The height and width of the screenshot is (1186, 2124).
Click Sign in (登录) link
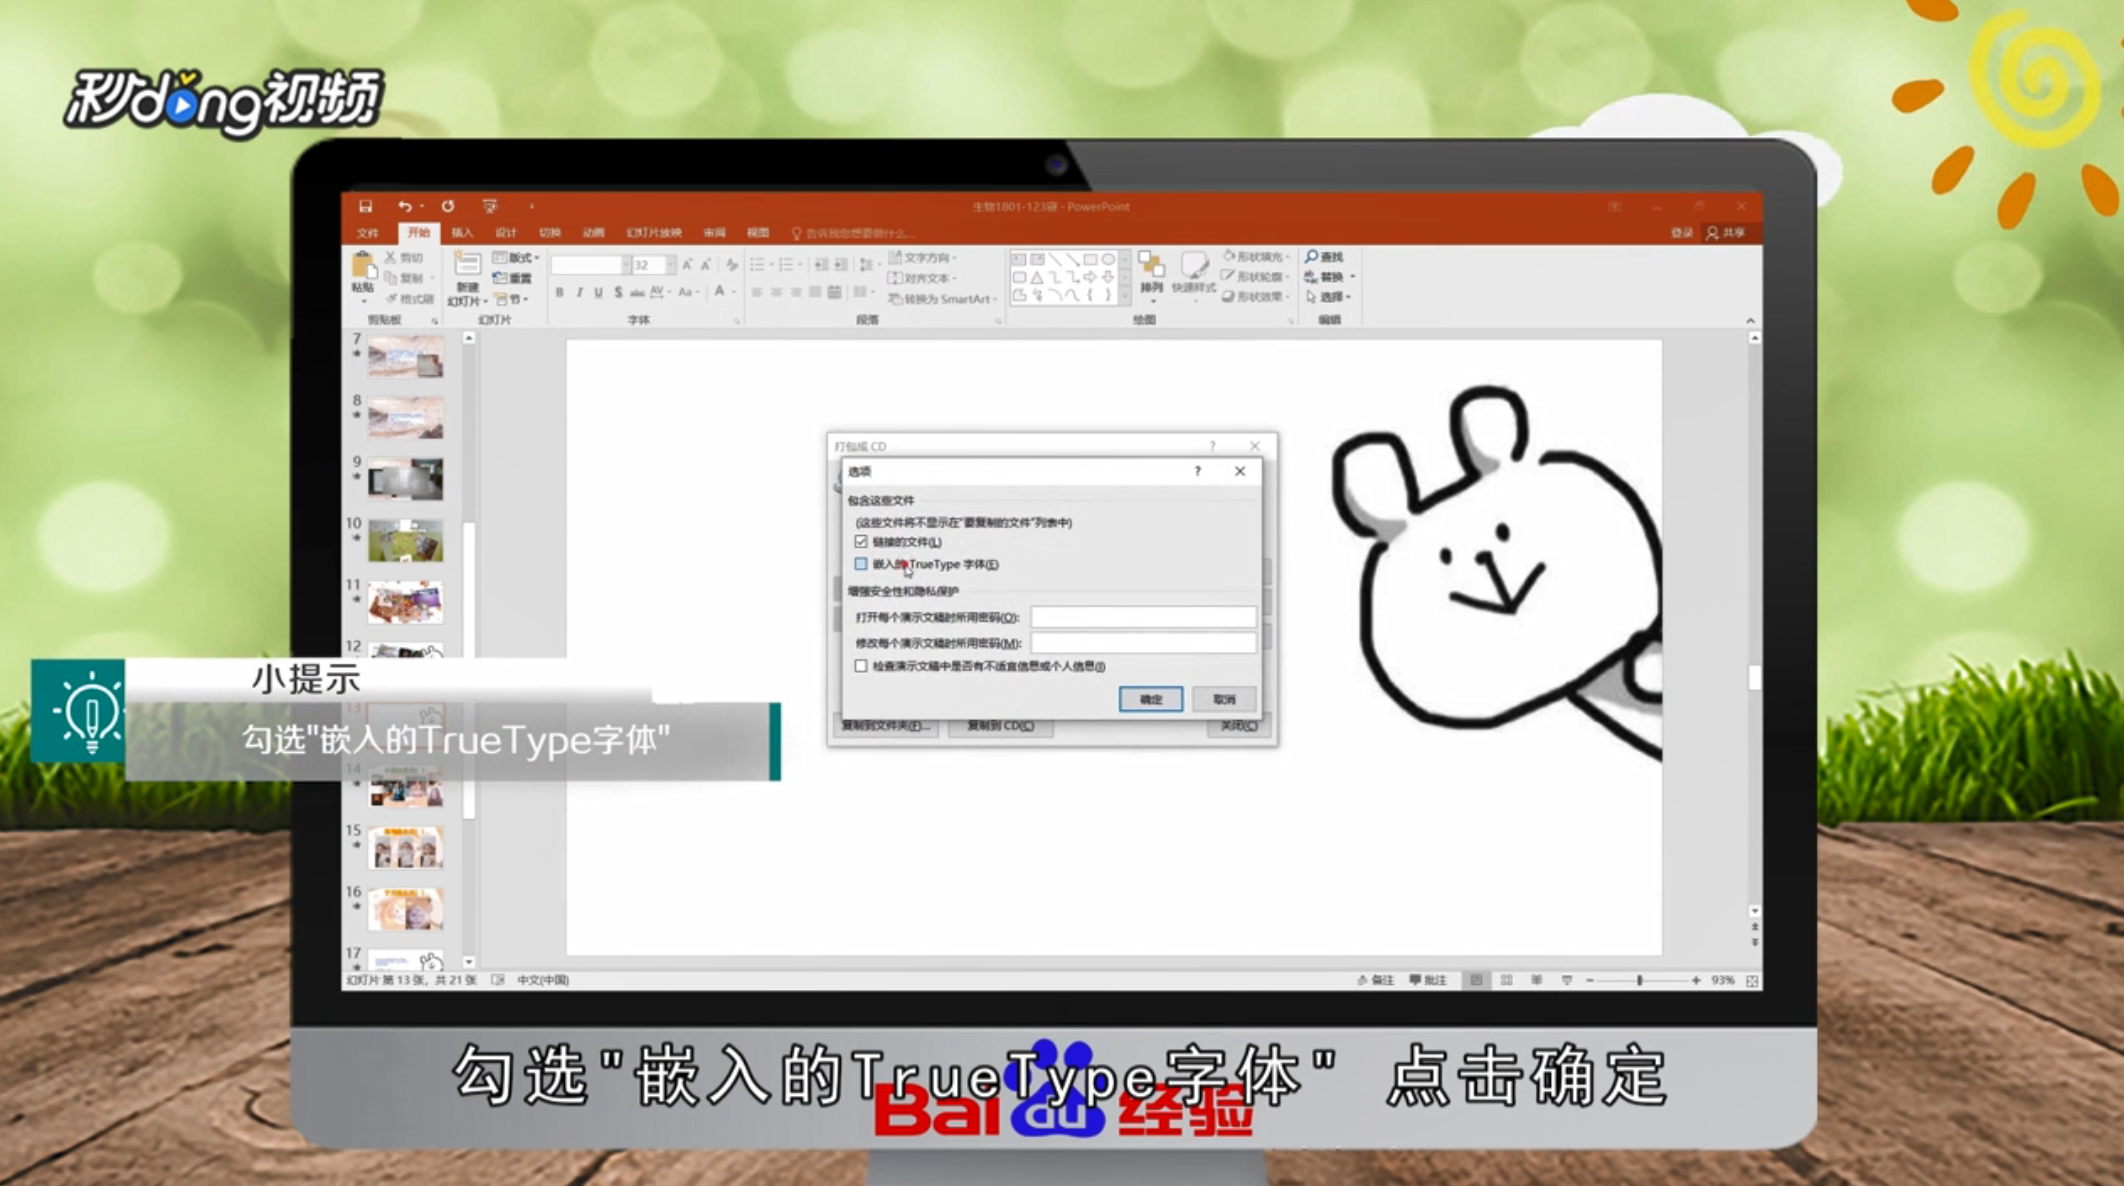(x=1682, y=233)
